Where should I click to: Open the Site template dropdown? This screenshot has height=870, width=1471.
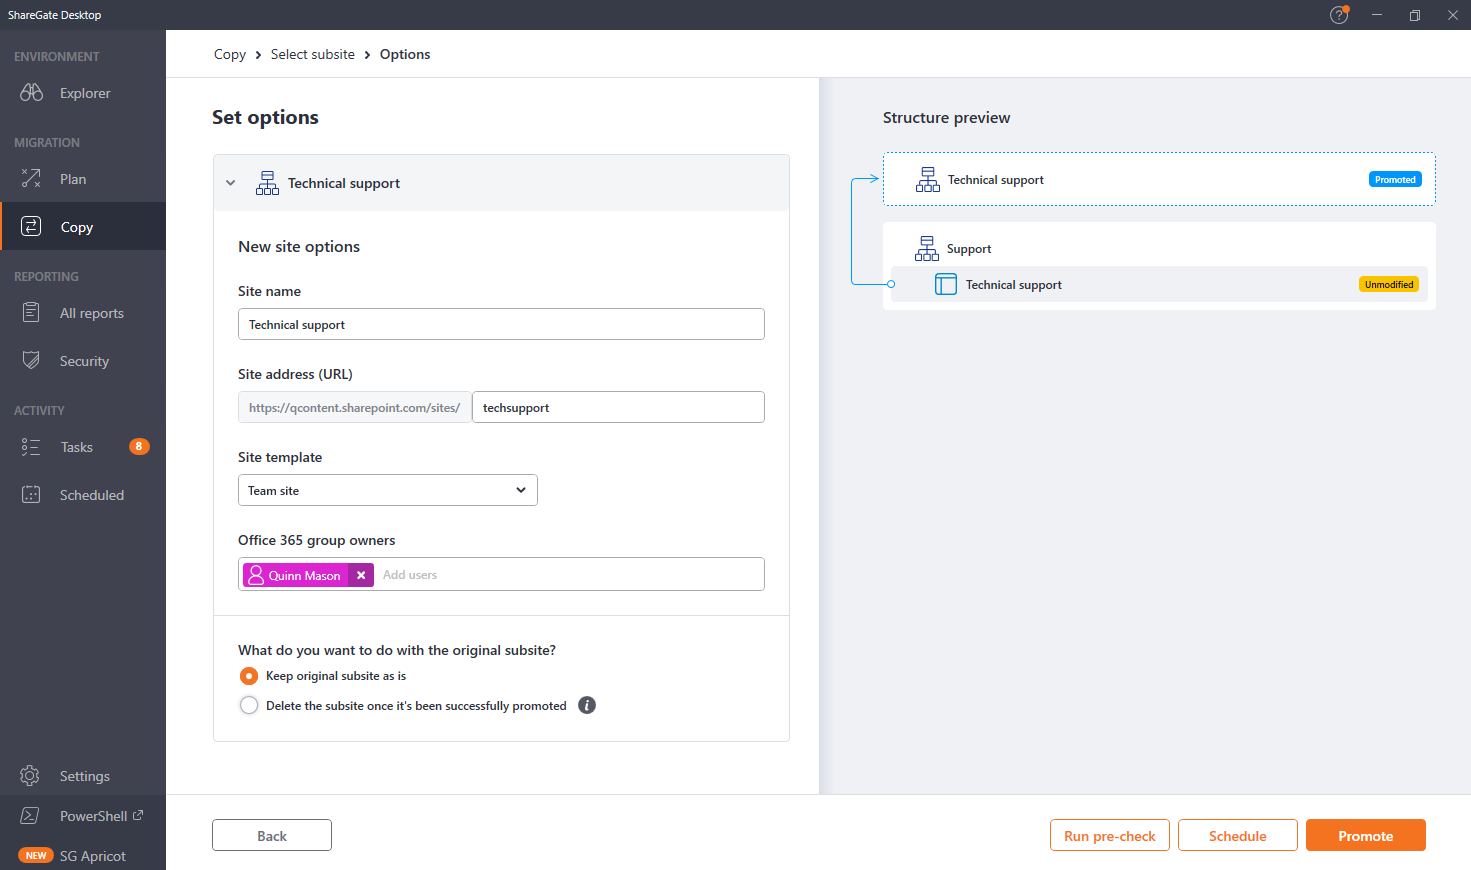[388, 490]
